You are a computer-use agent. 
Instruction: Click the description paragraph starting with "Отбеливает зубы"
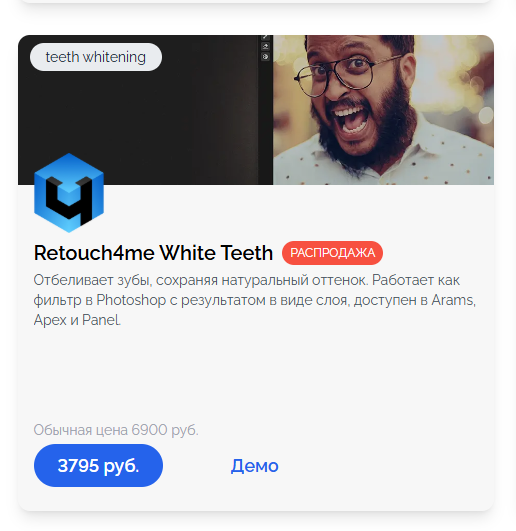[x=255, y=300]
